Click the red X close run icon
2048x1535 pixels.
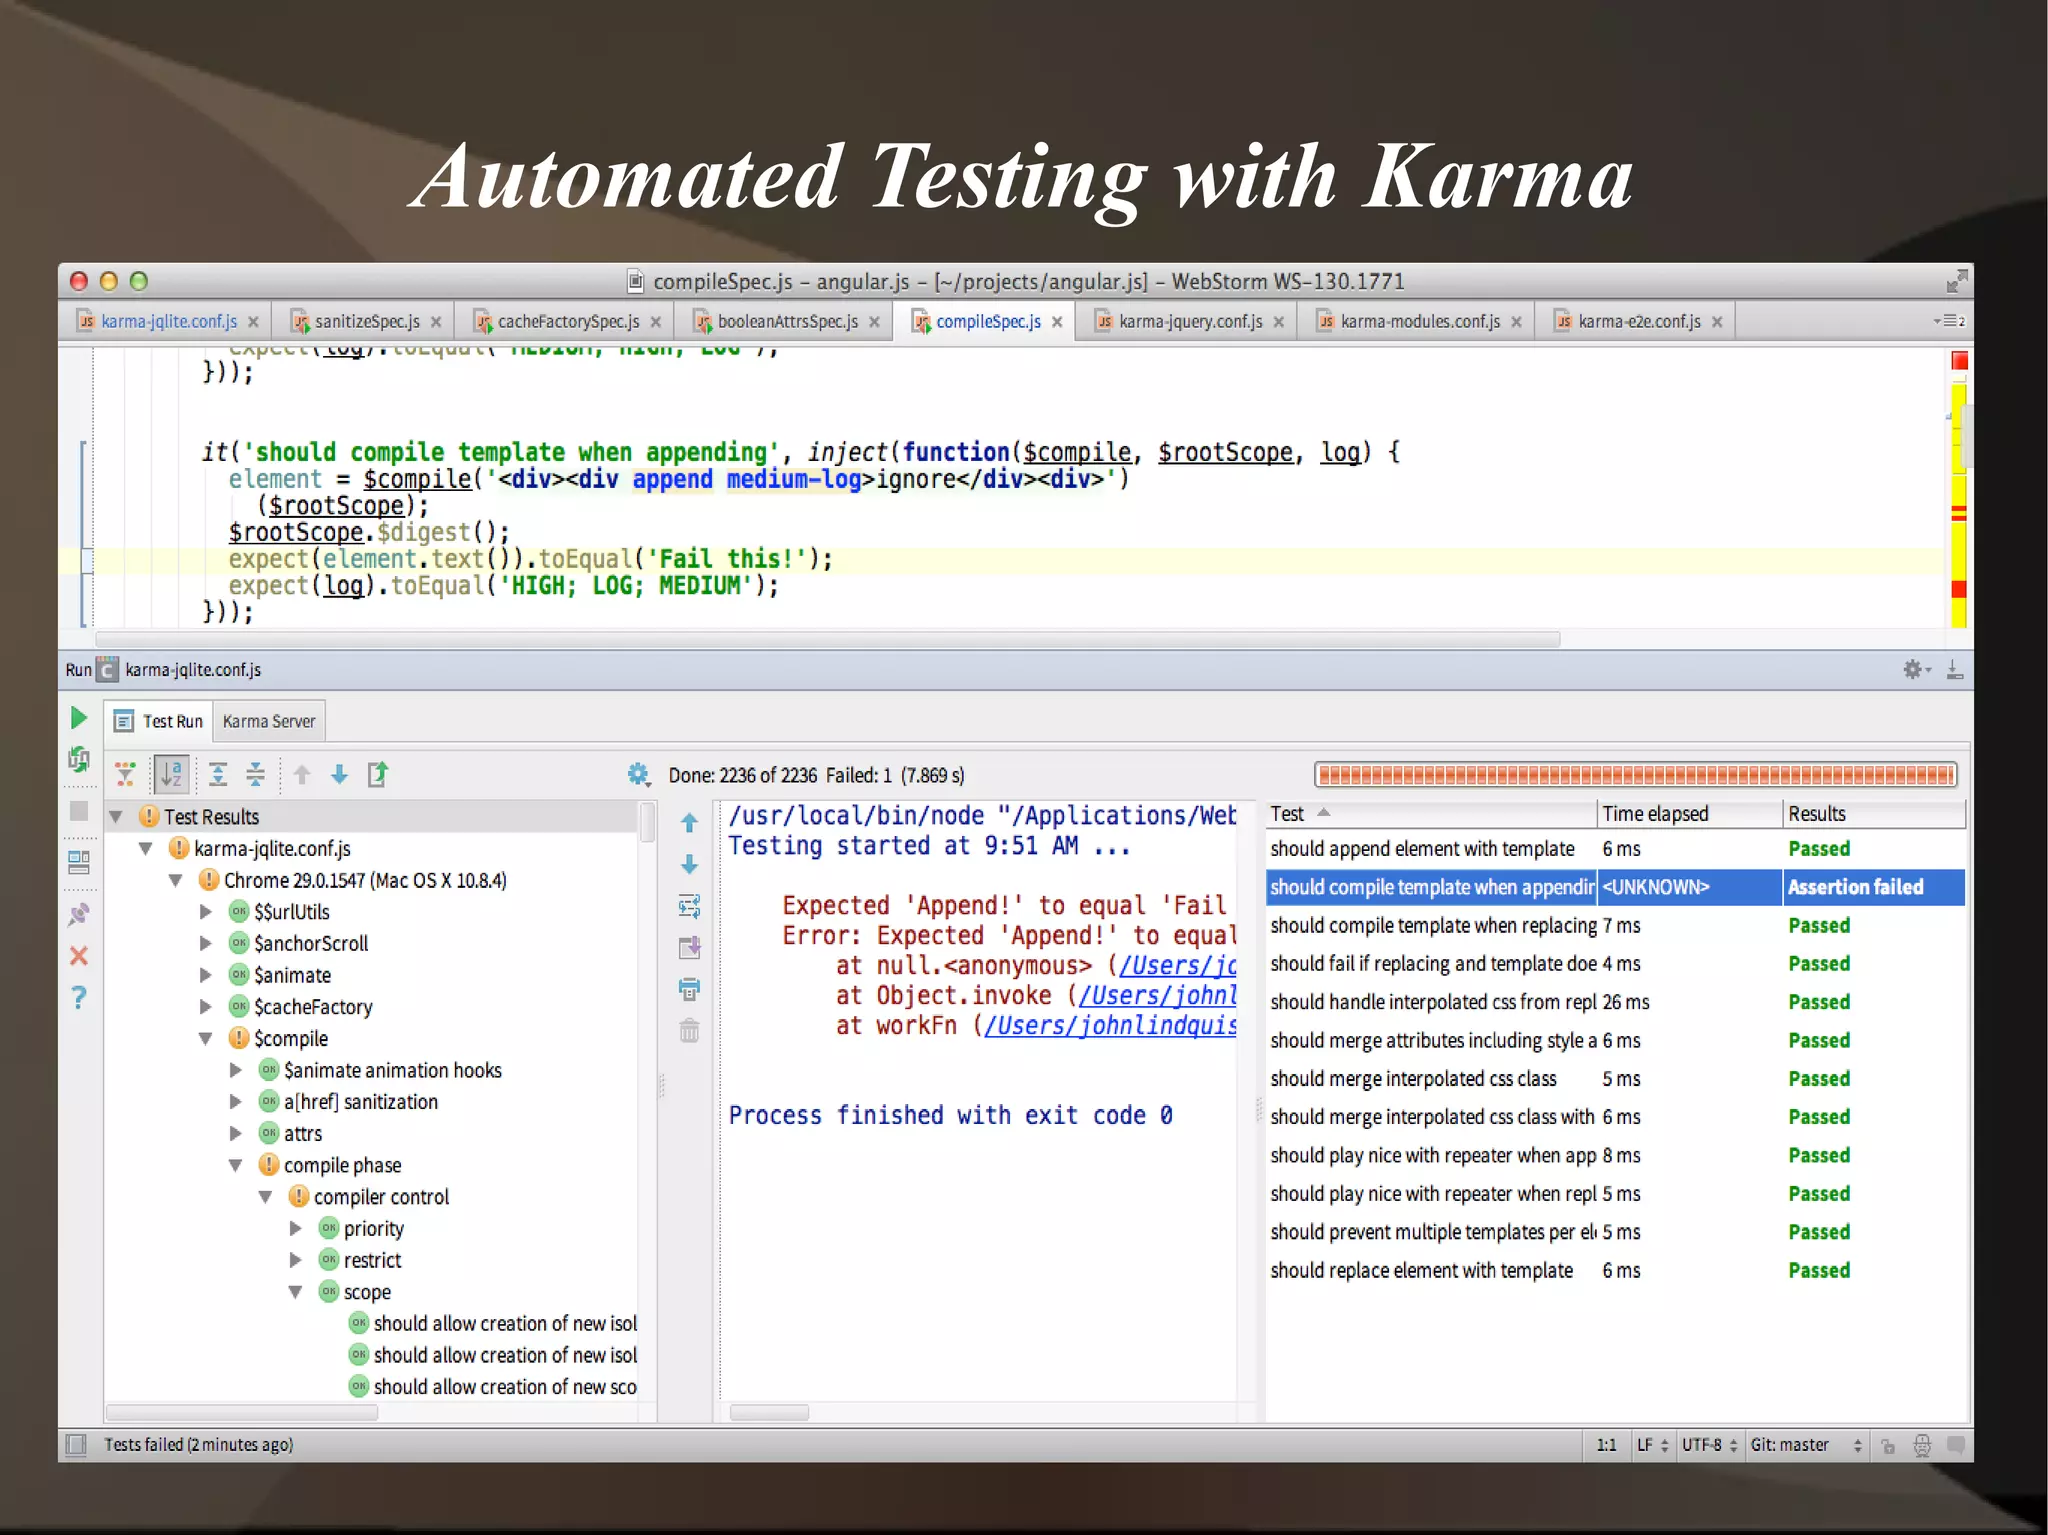[79, 956]
